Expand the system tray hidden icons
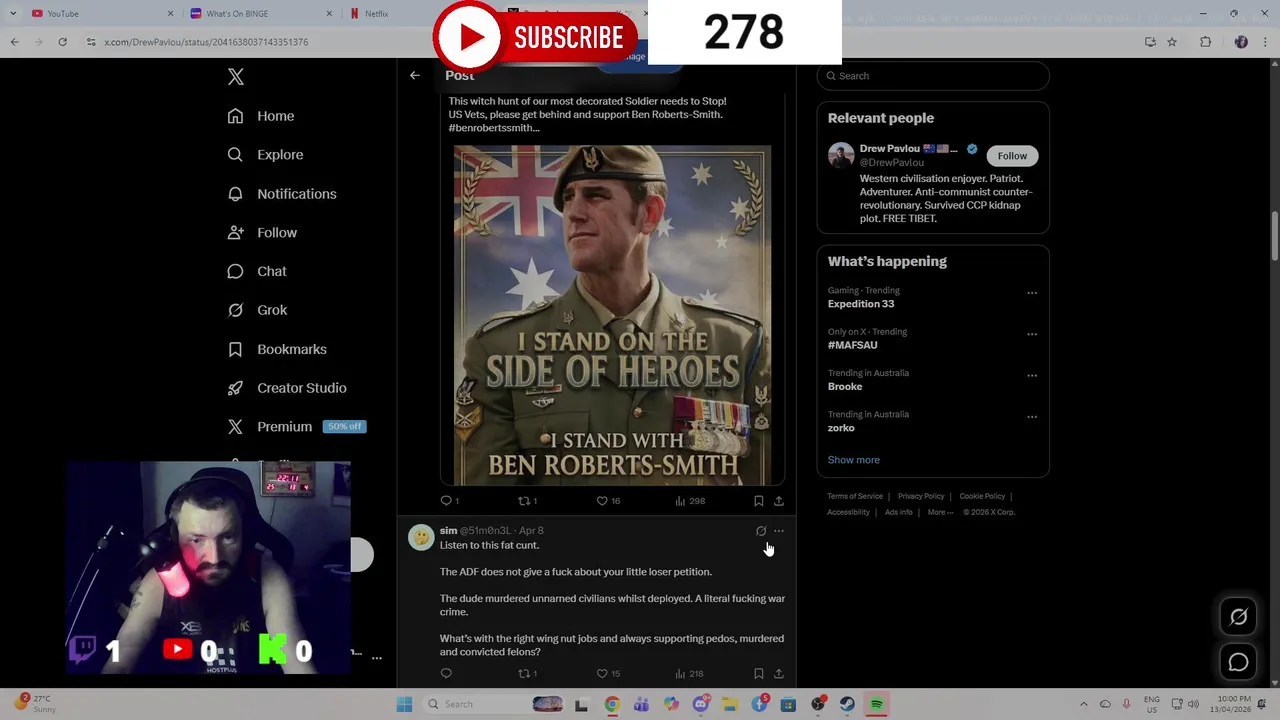 coord(1083,704)
